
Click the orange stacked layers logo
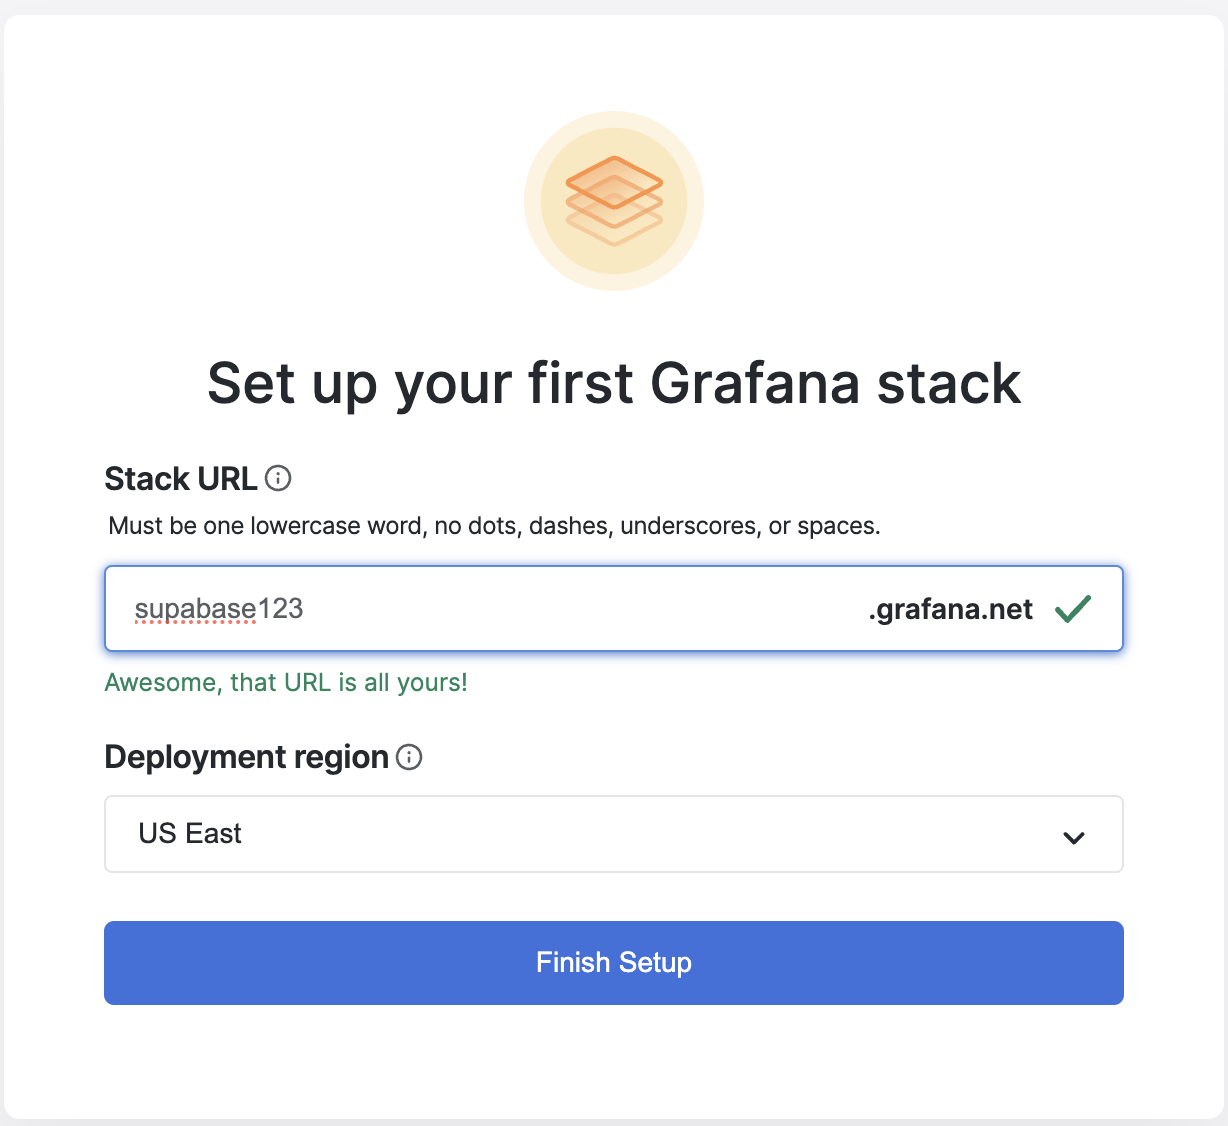614,201
